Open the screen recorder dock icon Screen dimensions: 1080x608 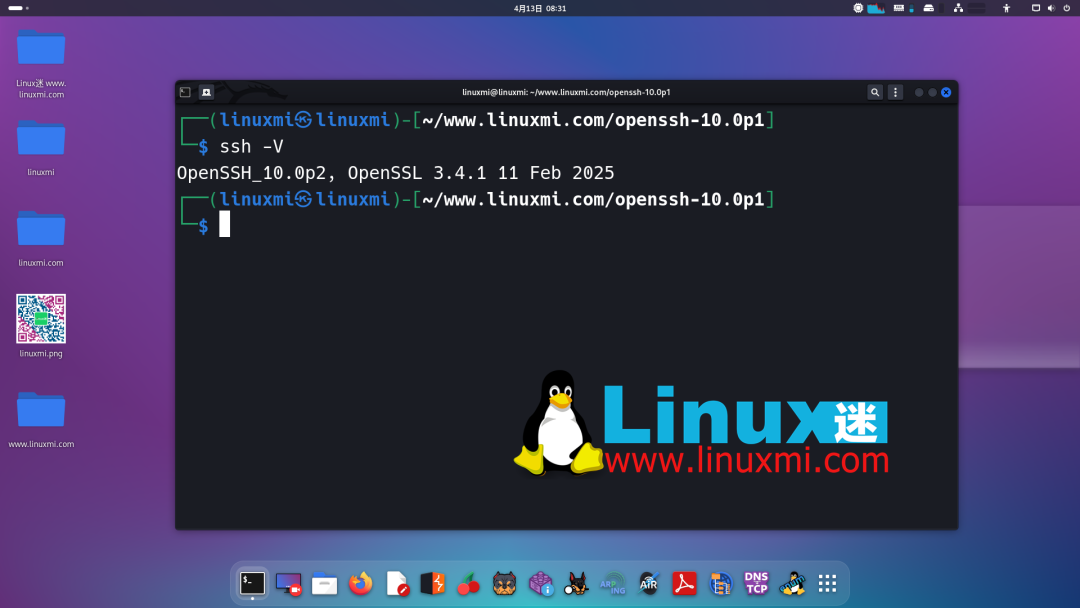289,584
